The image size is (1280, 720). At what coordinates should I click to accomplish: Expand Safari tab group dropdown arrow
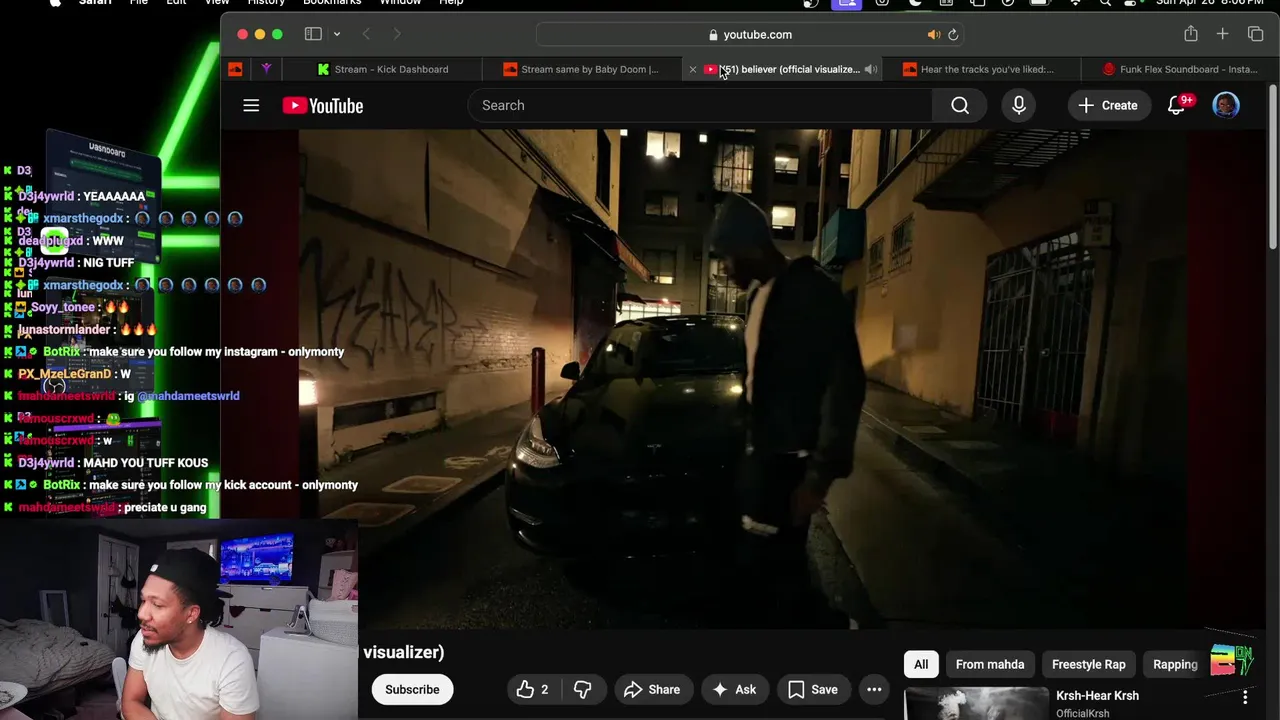[337, 34]
